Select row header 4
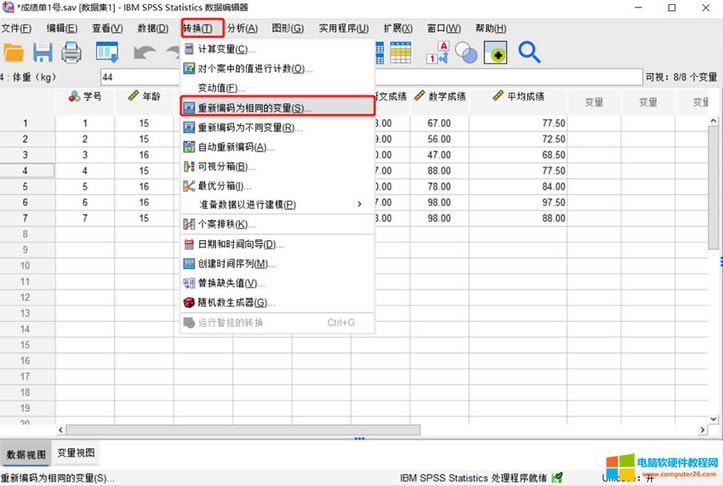 pos(25,171)
